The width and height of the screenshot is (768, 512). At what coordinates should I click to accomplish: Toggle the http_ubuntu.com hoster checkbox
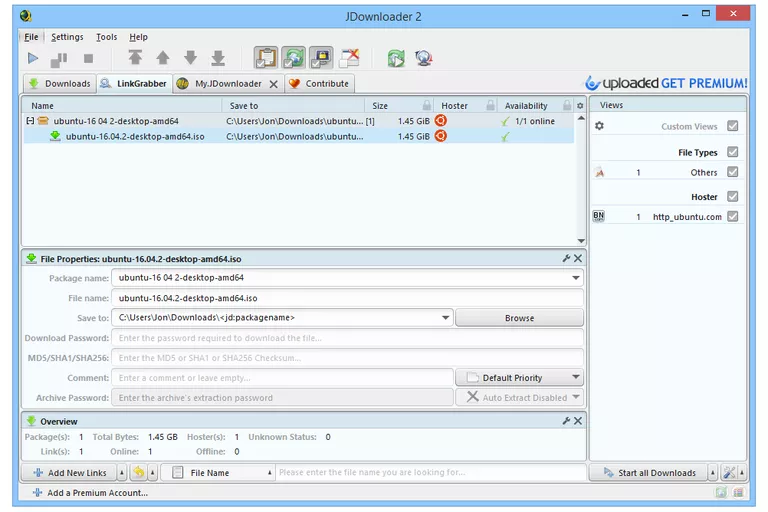pyautogui.click(x=732, y=216)
